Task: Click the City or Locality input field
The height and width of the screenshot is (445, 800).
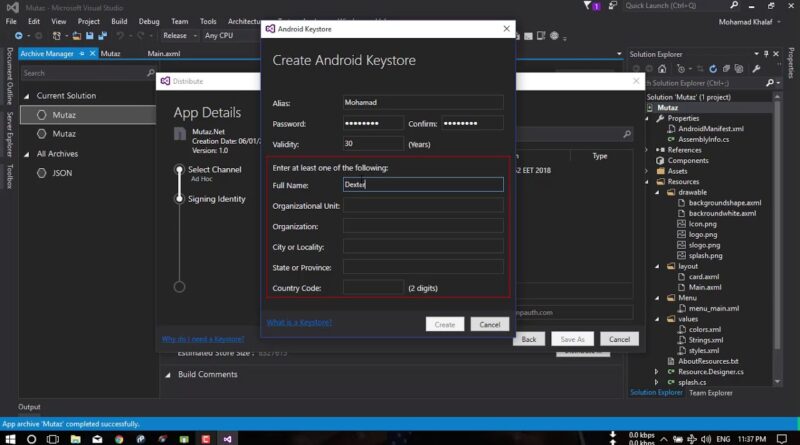Action: point(423,246)
